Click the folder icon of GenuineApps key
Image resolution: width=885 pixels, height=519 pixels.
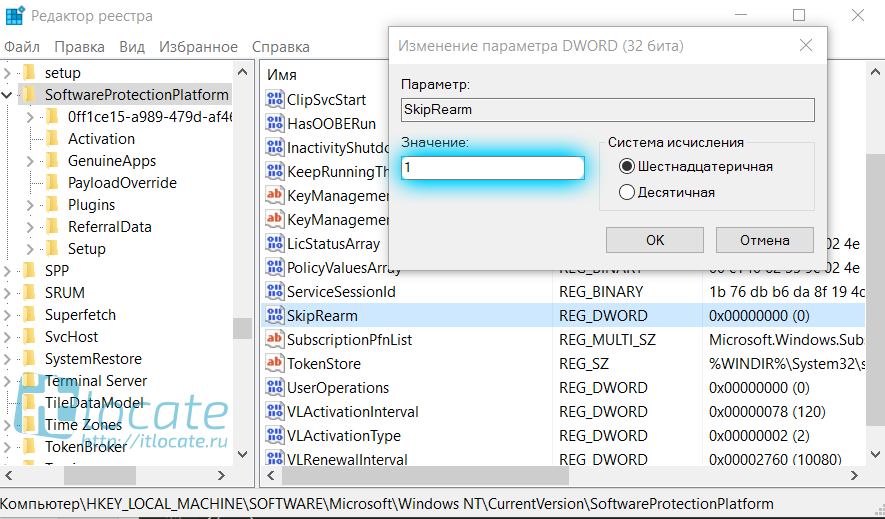click(52, 161)
